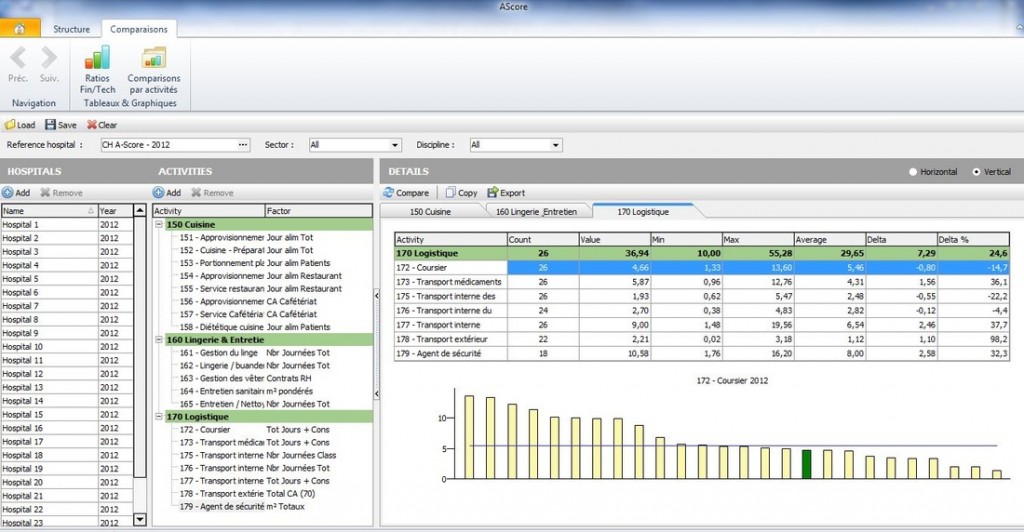Collapse the 150 Cuisine group

[x=159, y=225]
